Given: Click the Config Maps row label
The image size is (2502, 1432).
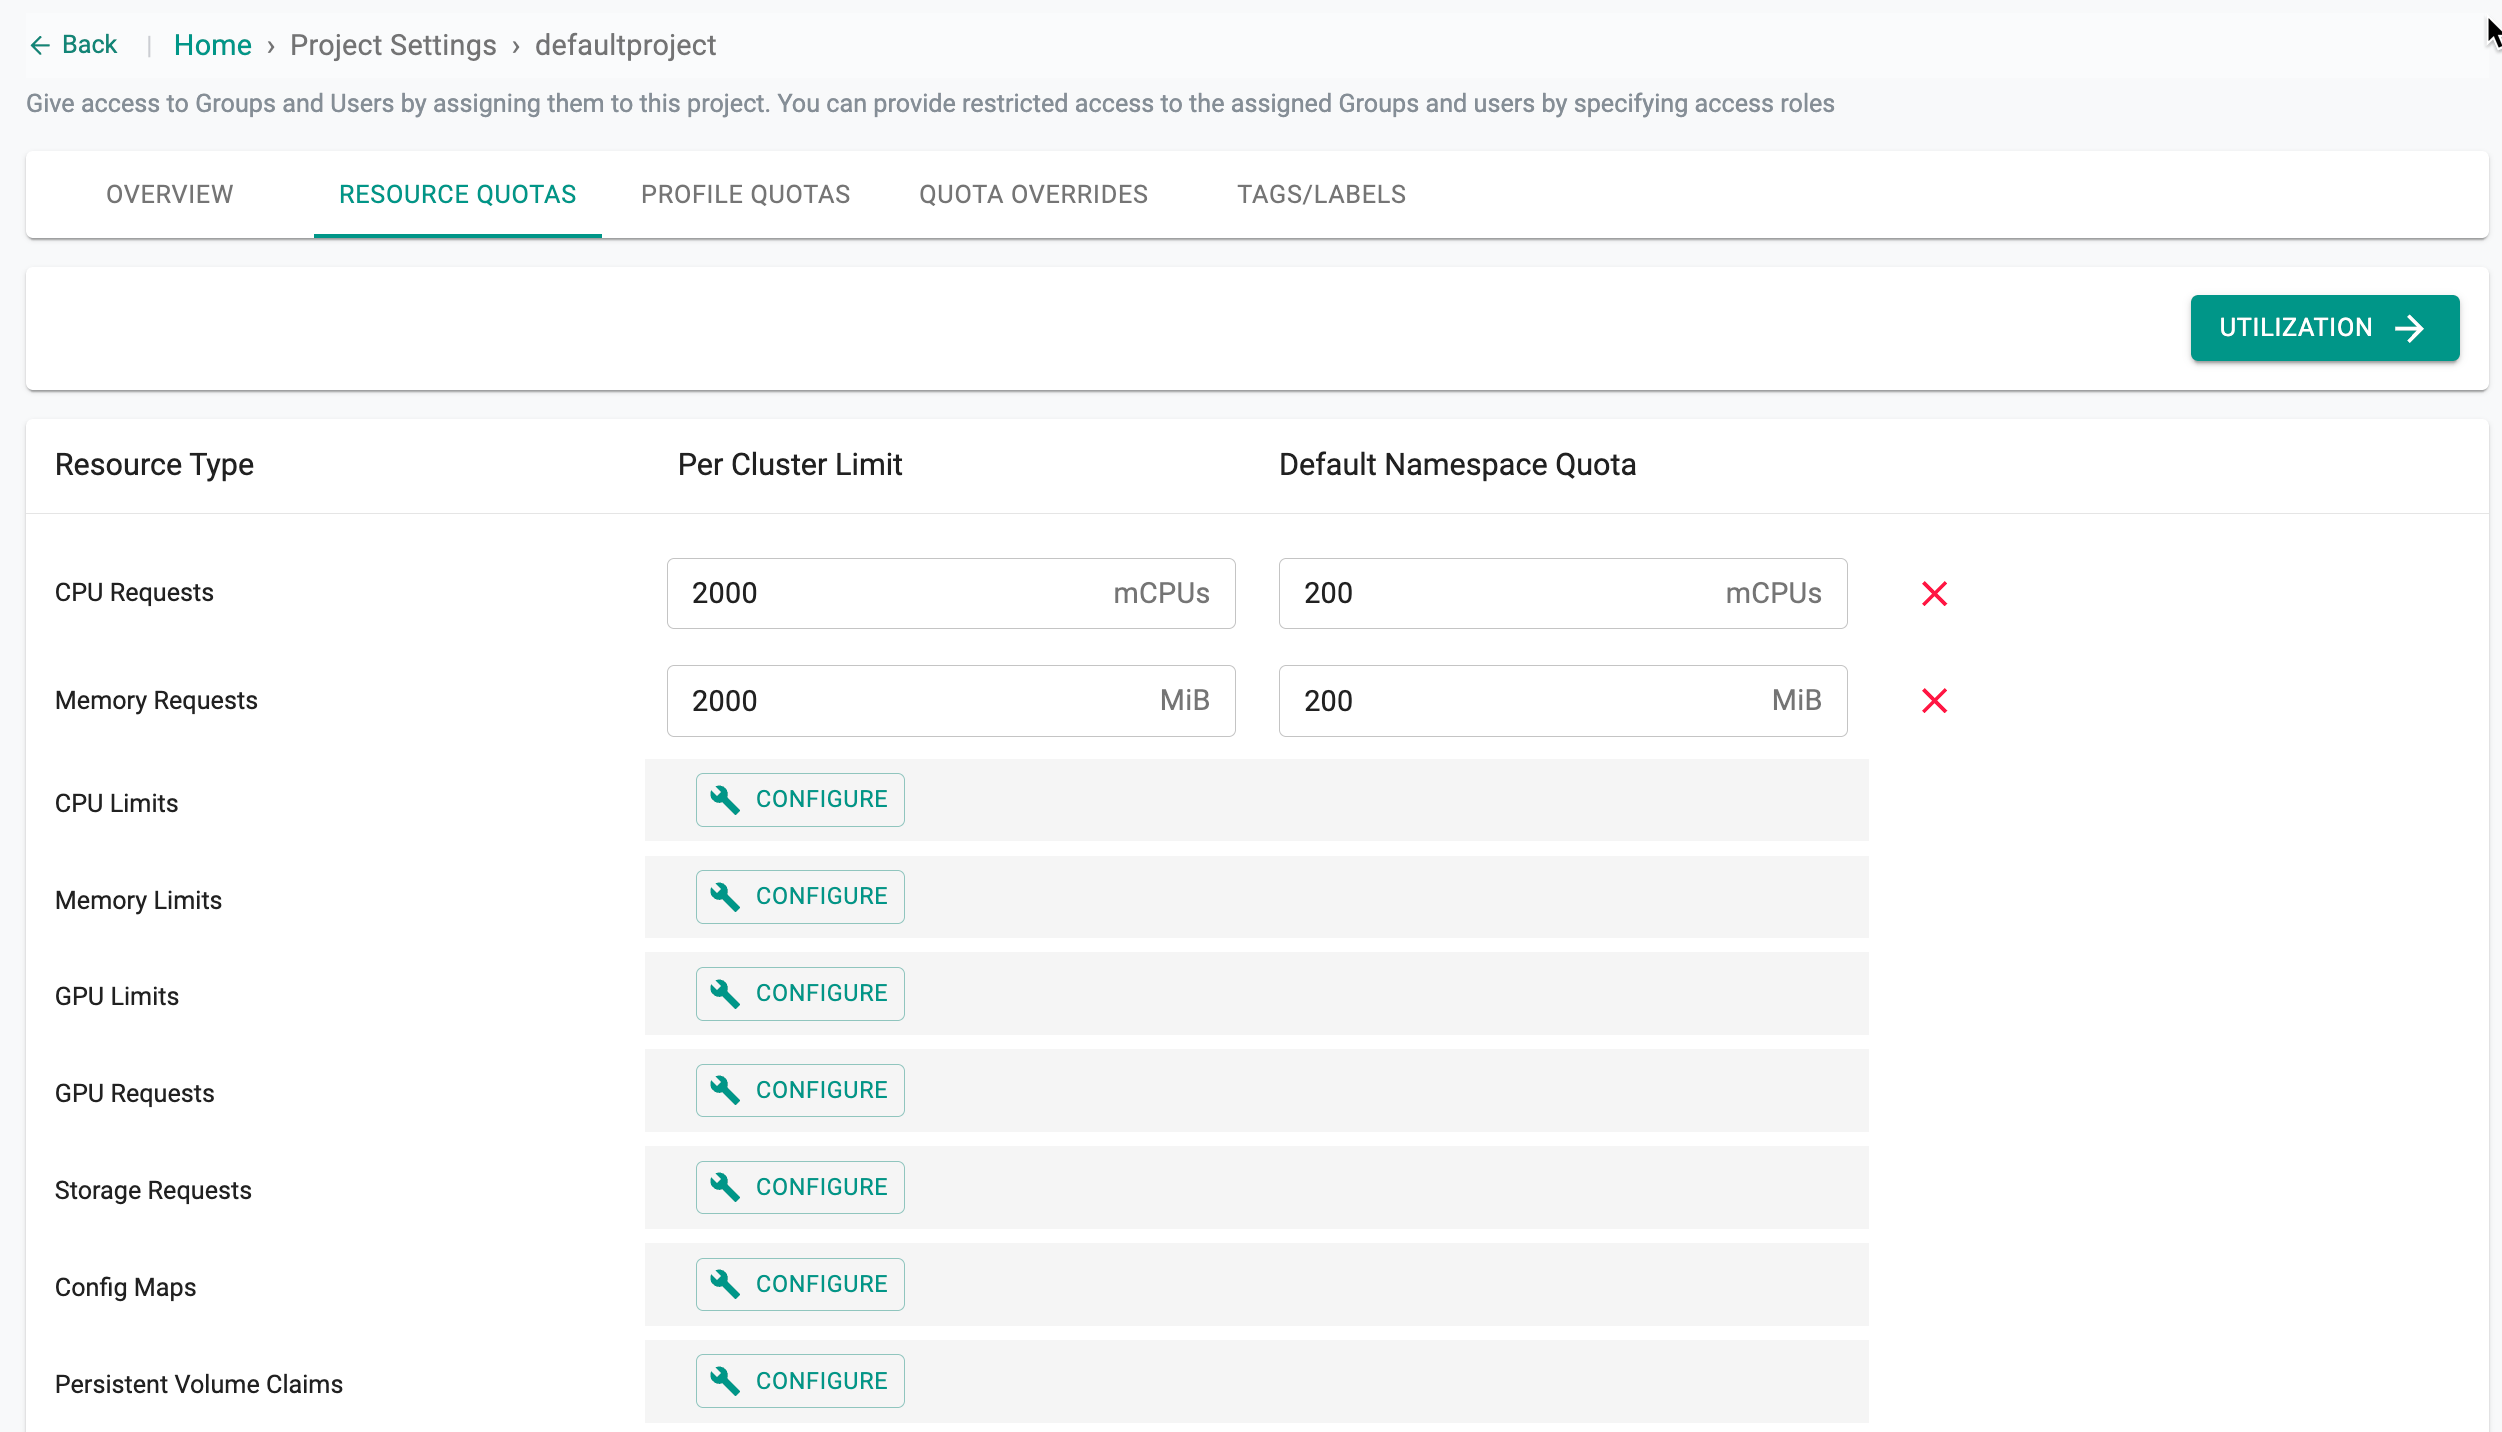Looking at the screenshot, I should click(125, 1288).
